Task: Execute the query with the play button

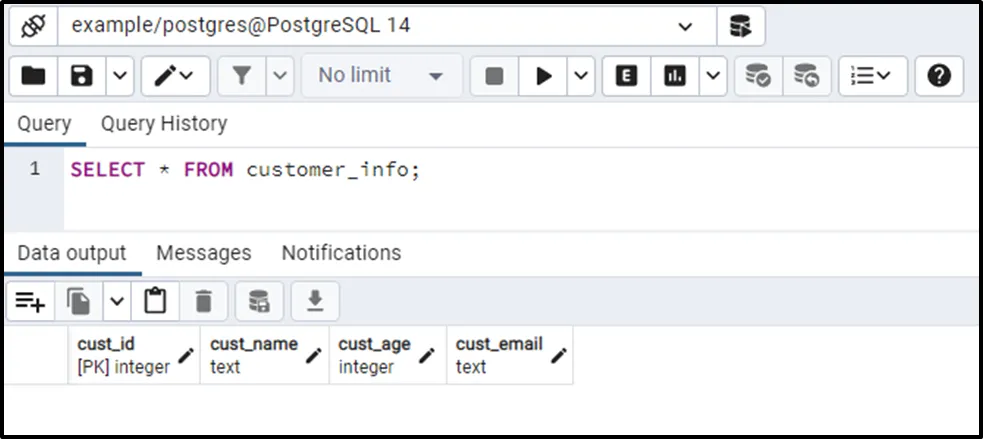Action: pyautogui.click(x=544, y=76)
